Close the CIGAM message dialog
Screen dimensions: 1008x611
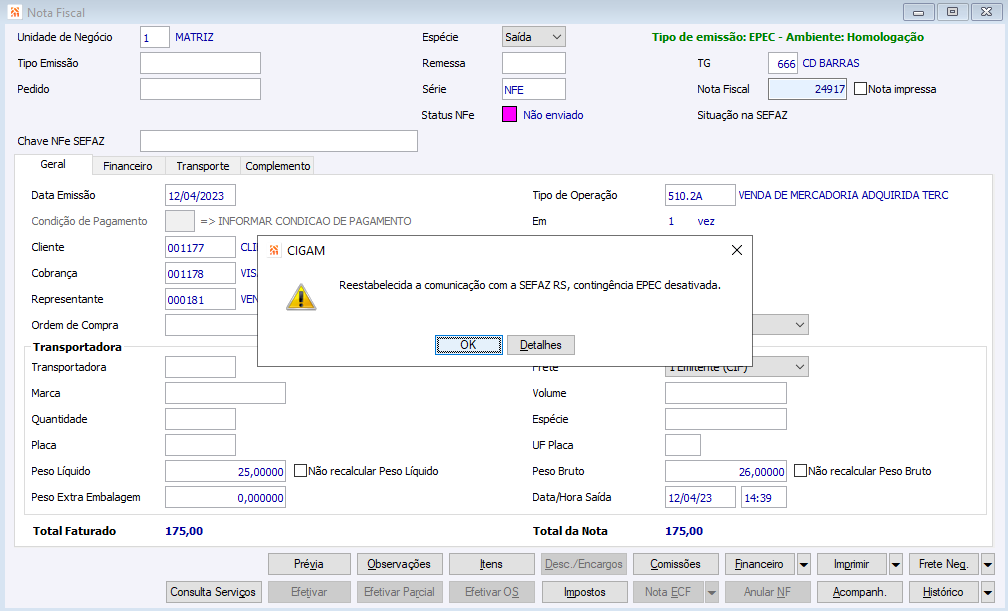point(737,250)
